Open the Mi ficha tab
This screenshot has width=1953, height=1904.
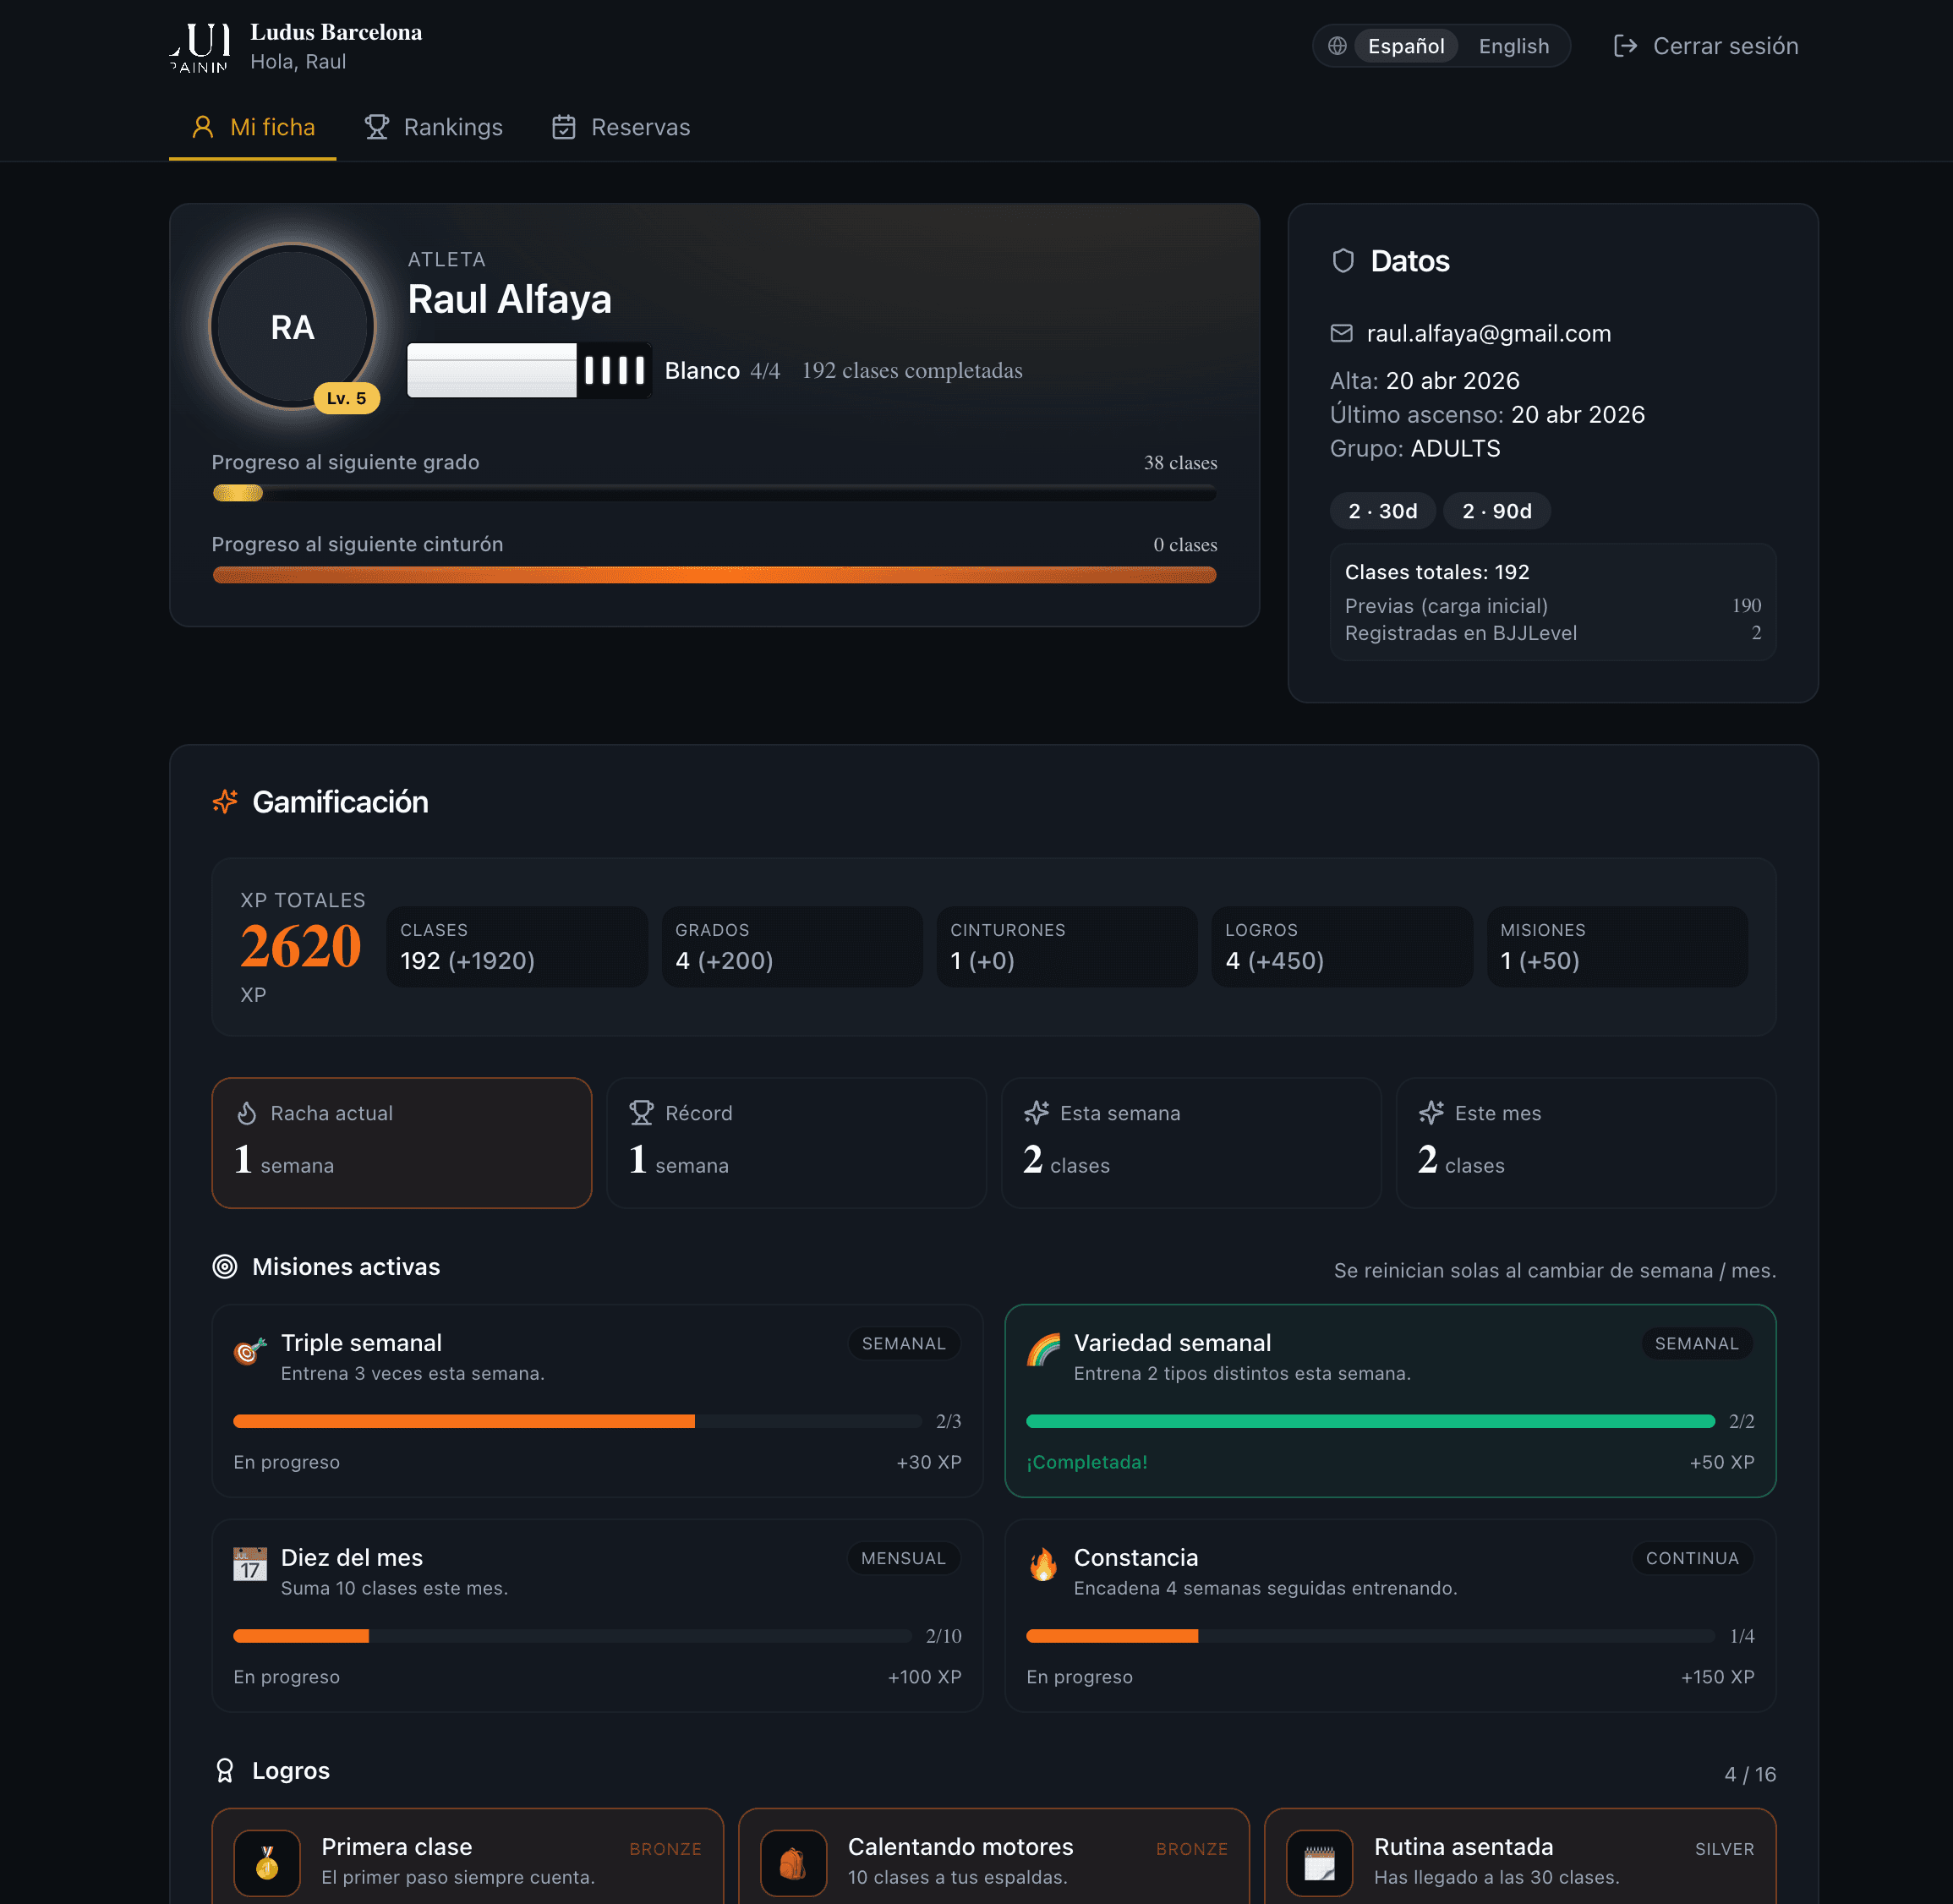[x=252, y=127]
